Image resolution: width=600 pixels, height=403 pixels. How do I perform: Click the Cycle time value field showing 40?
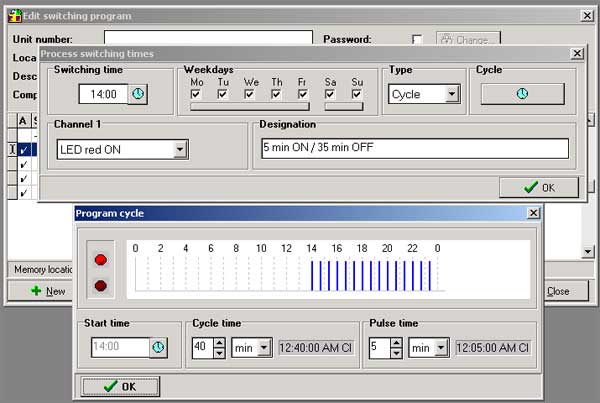point(203,348)
